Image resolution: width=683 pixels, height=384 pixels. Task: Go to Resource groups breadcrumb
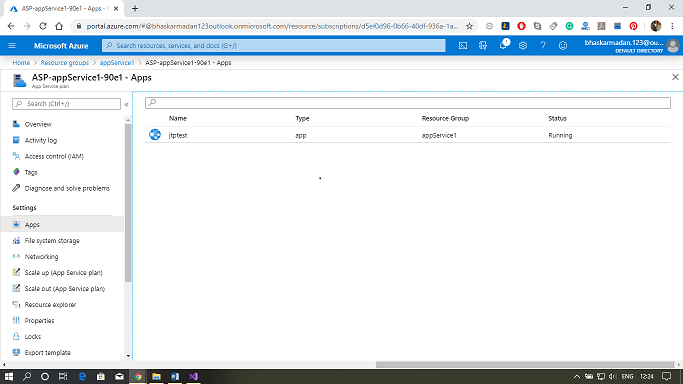(64, 63)
